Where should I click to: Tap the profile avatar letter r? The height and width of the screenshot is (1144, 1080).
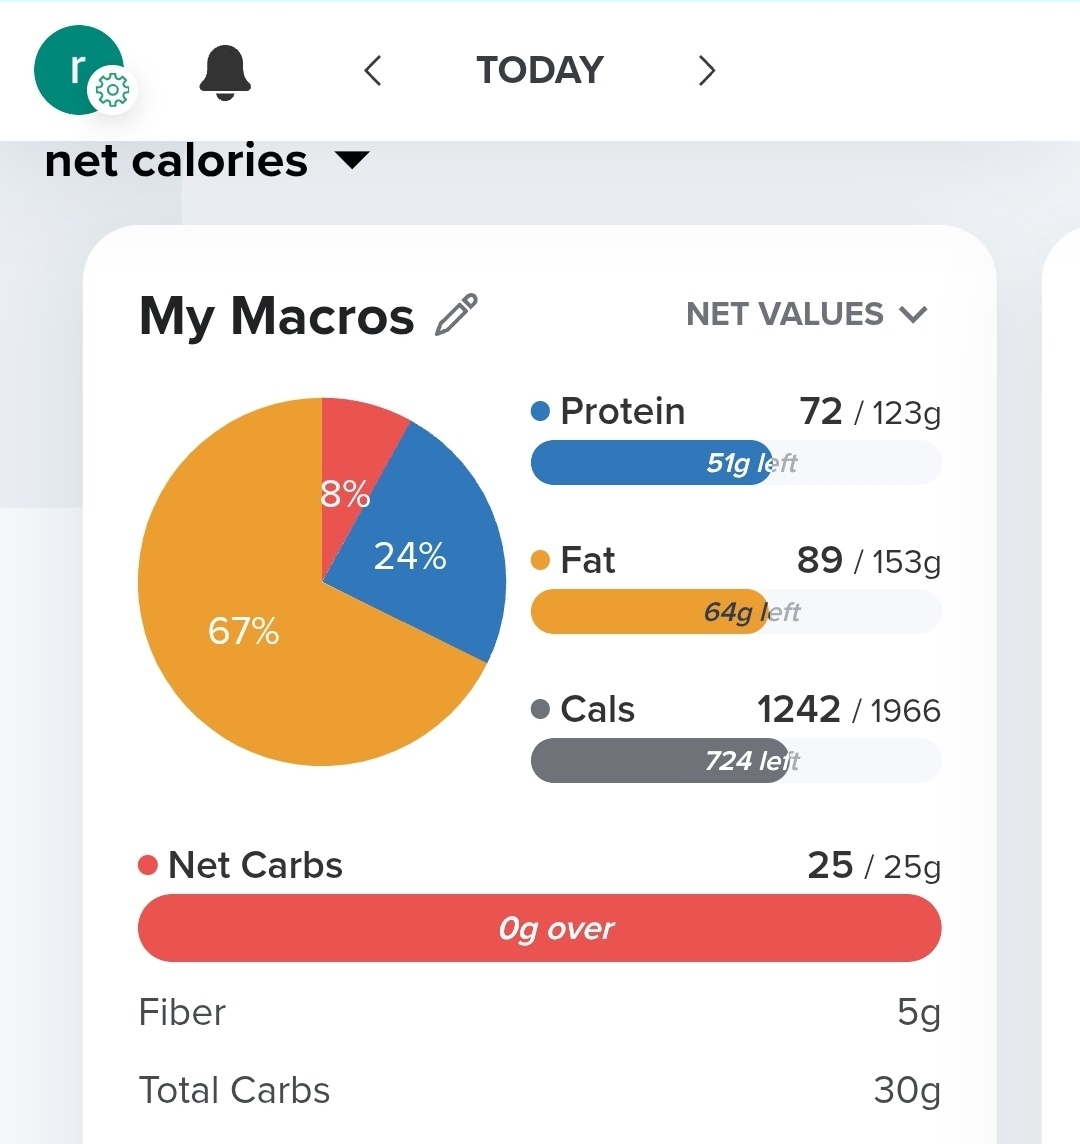point(75,68)
